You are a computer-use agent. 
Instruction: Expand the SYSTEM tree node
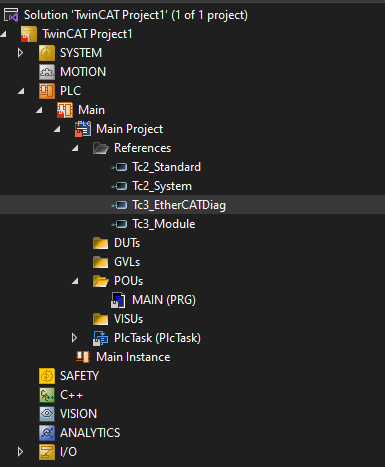pos(20,53)
